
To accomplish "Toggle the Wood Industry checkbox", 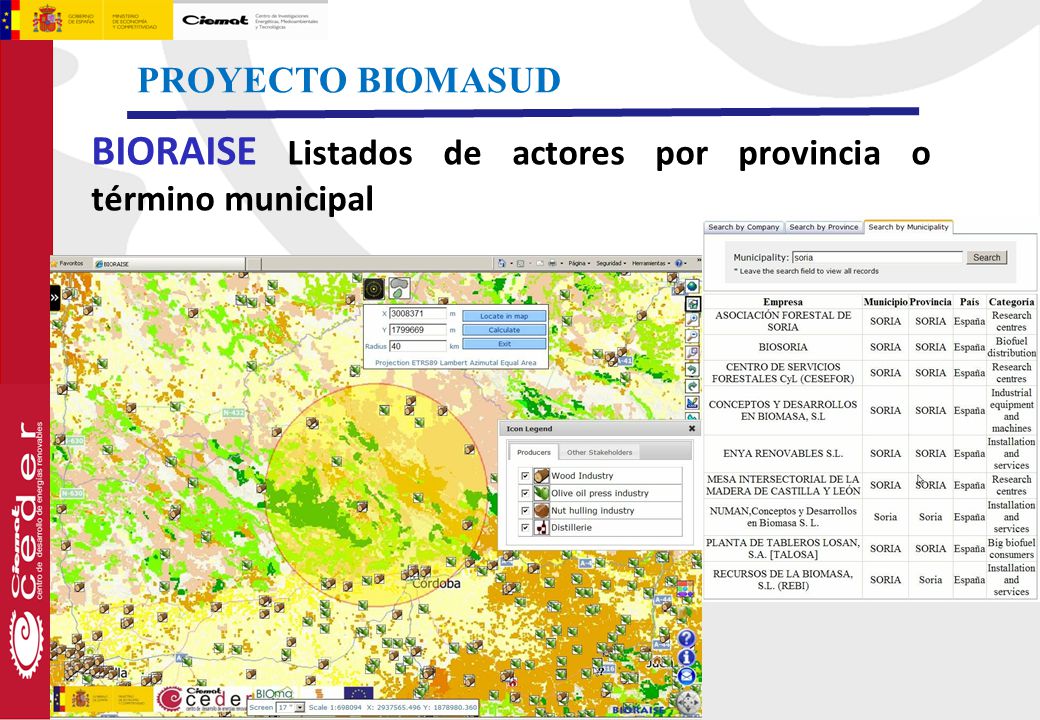I will (525, 476).
